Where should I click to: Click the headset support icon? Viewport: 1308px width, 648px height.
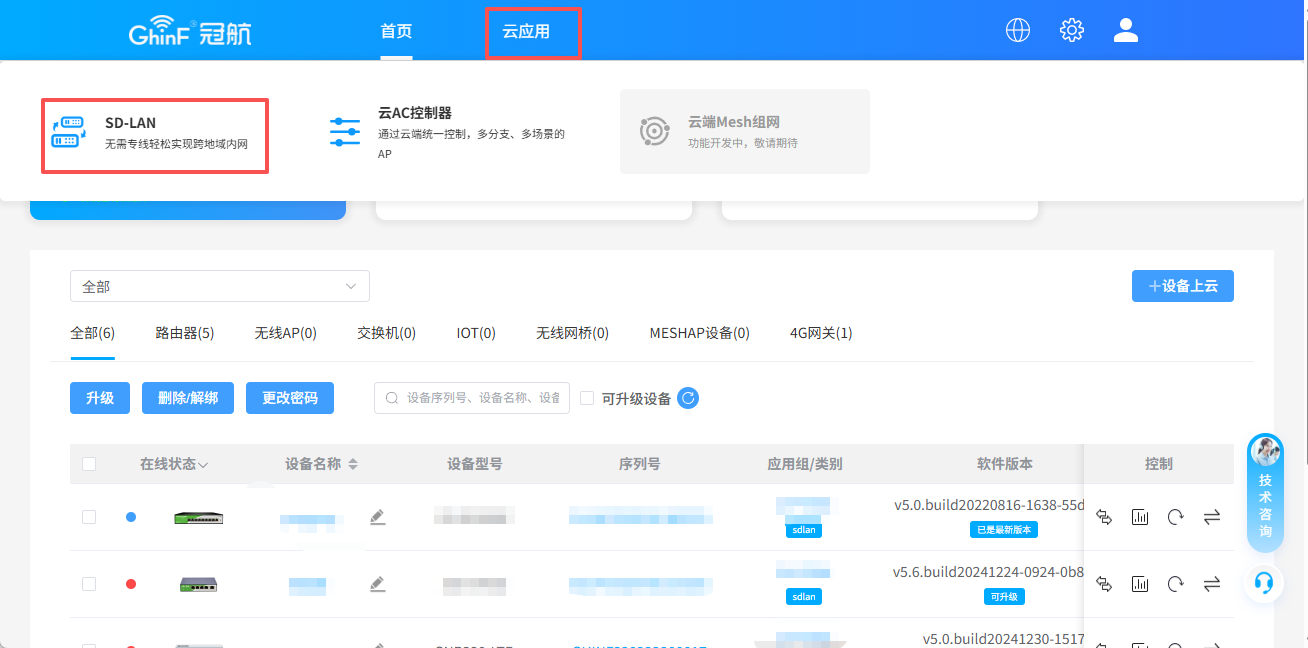tap(1264, 583)
